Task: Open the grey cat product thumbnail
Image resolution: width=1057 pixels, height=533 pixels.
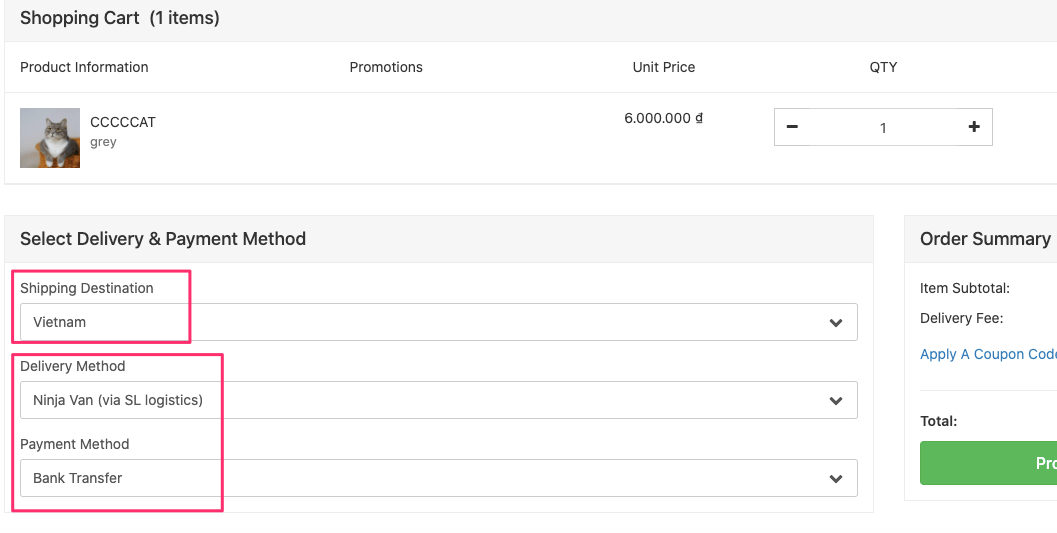Action: click(50, 138)
